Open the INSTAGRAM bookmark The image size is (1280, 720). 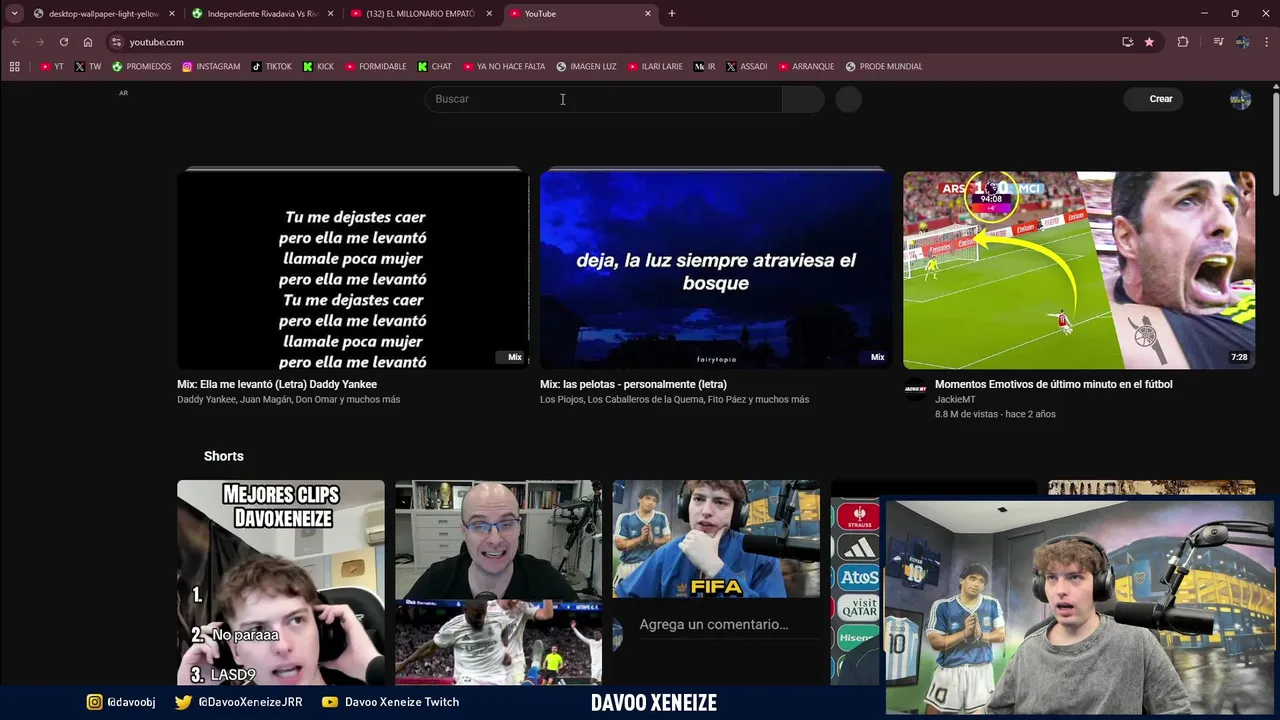pyautogui.click(x=211, y=67)
